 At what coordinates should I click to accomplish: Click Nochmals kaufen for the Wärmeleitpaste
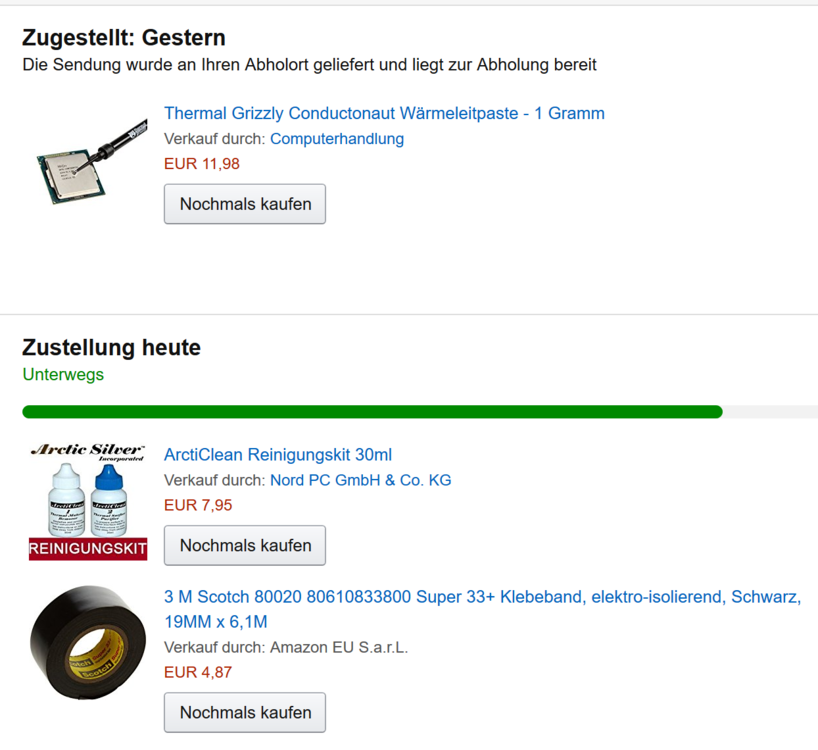pyautogui.click(x=244, y=203)
